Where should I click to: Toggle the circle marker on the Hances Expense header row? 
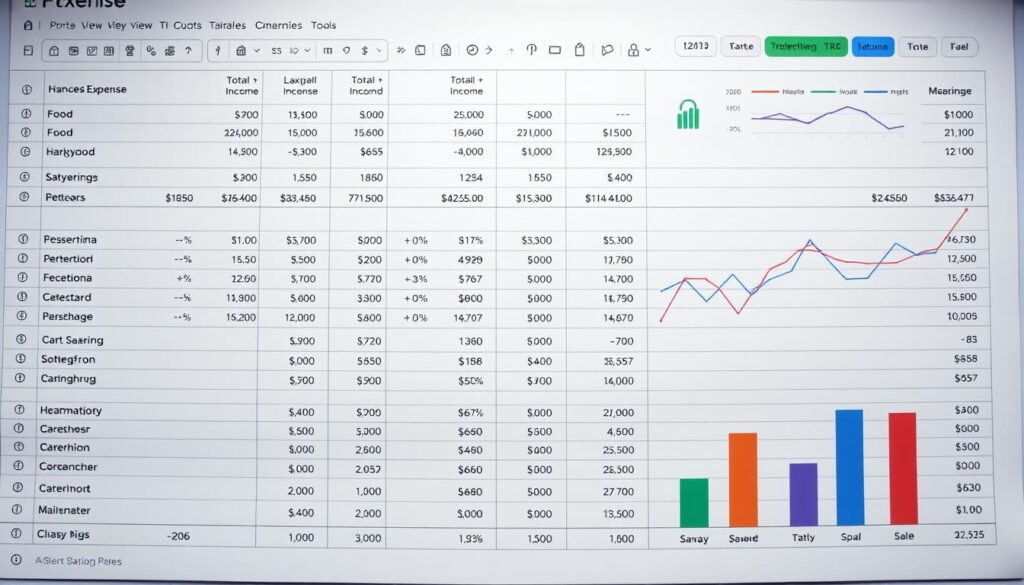(27, 90)
